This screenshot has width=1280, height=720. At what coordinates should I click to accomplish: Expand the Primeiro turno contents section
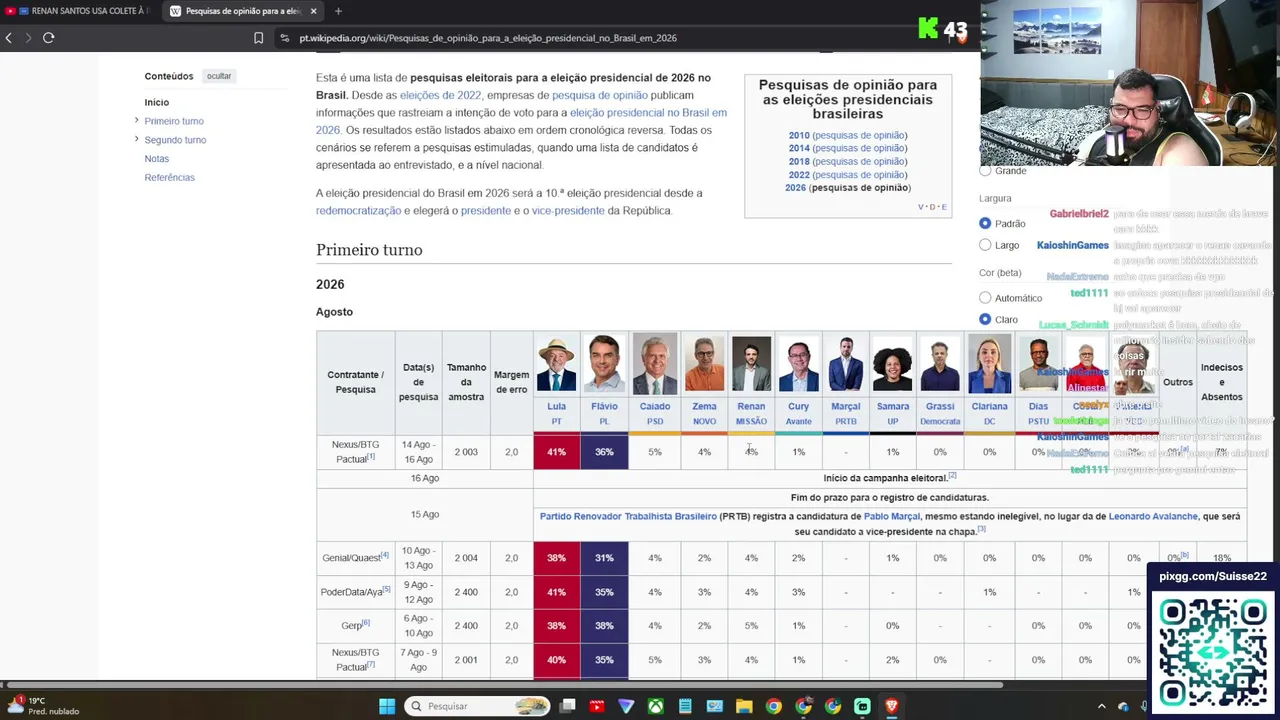click(136, 121)
